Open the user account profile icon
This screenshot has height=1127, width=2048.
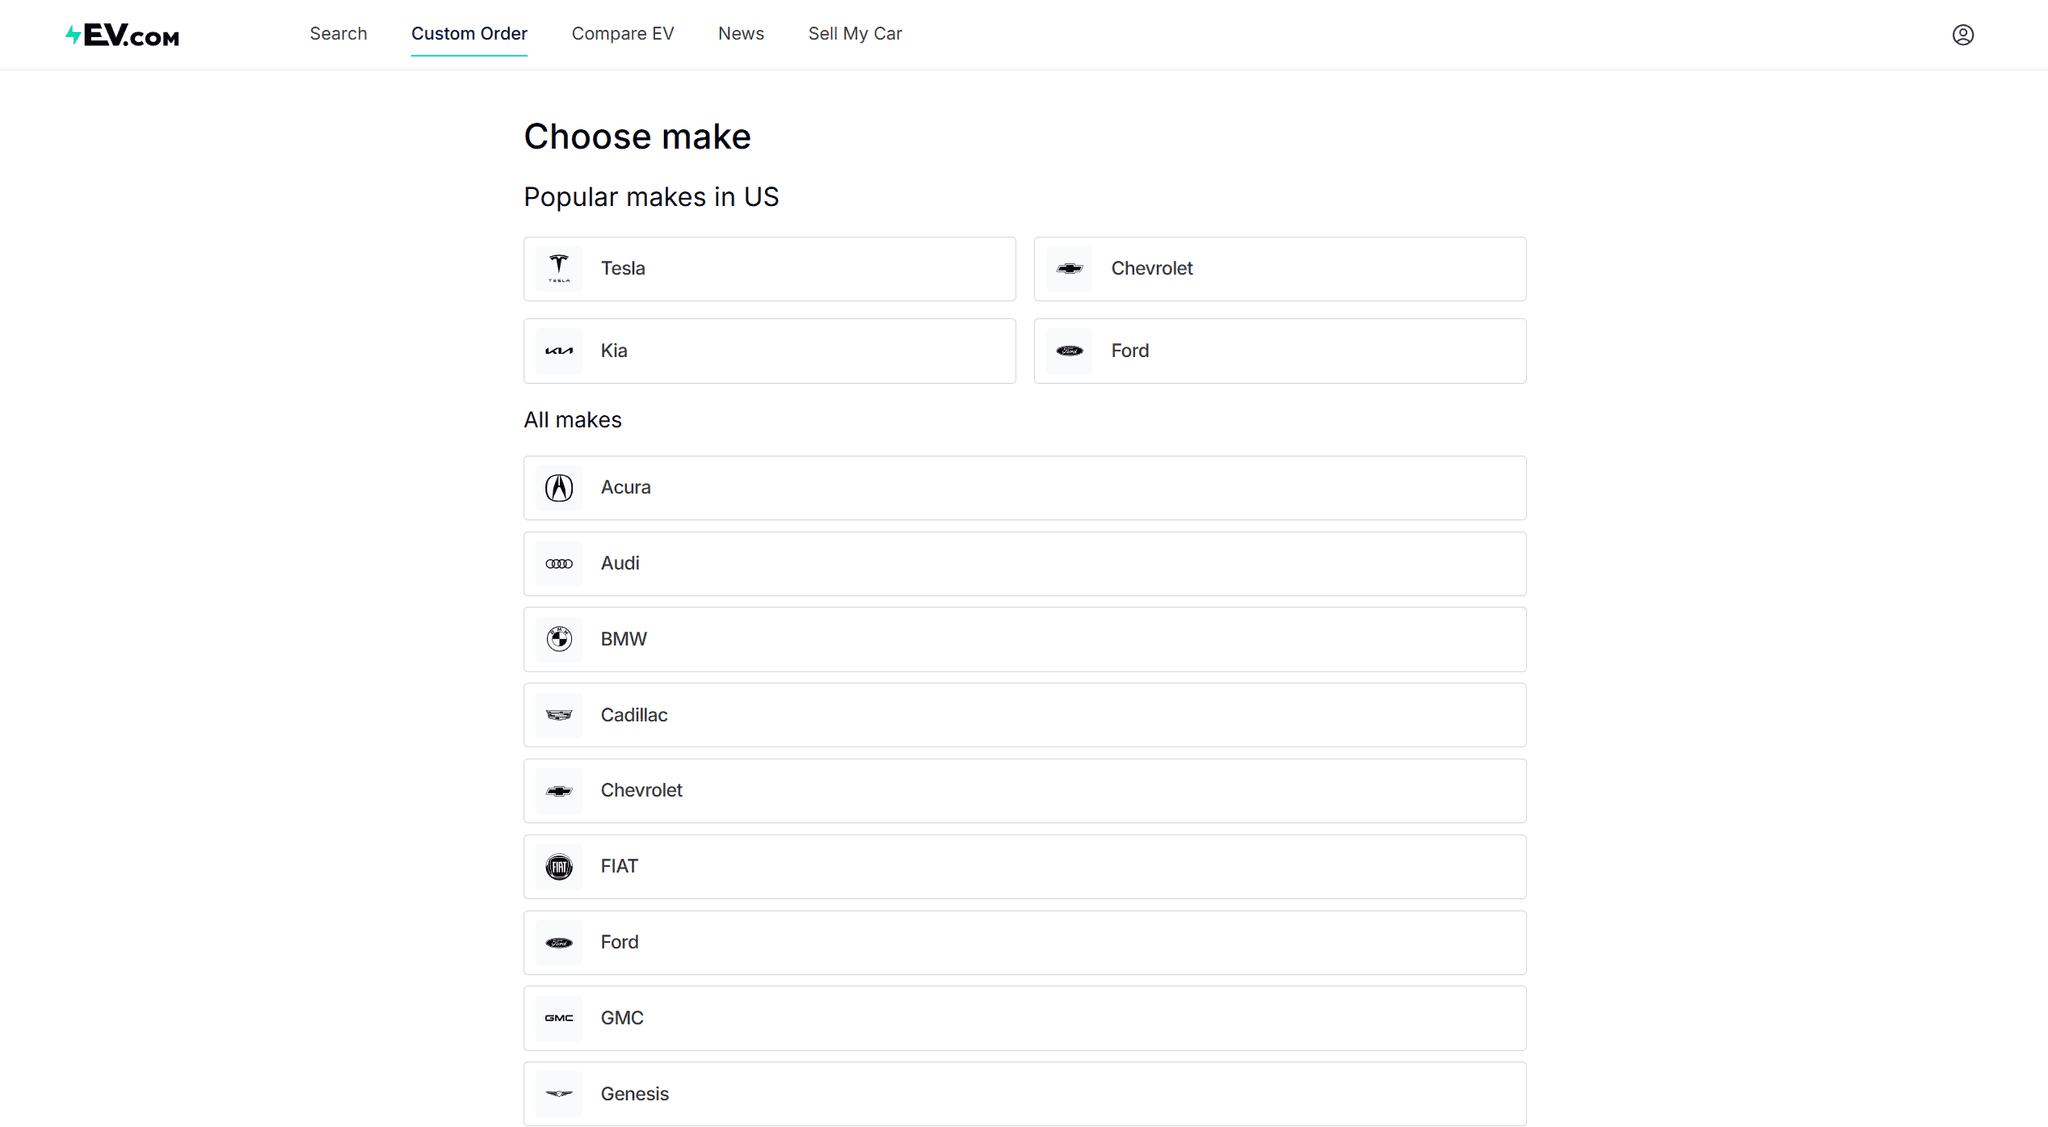point(1963,35)
